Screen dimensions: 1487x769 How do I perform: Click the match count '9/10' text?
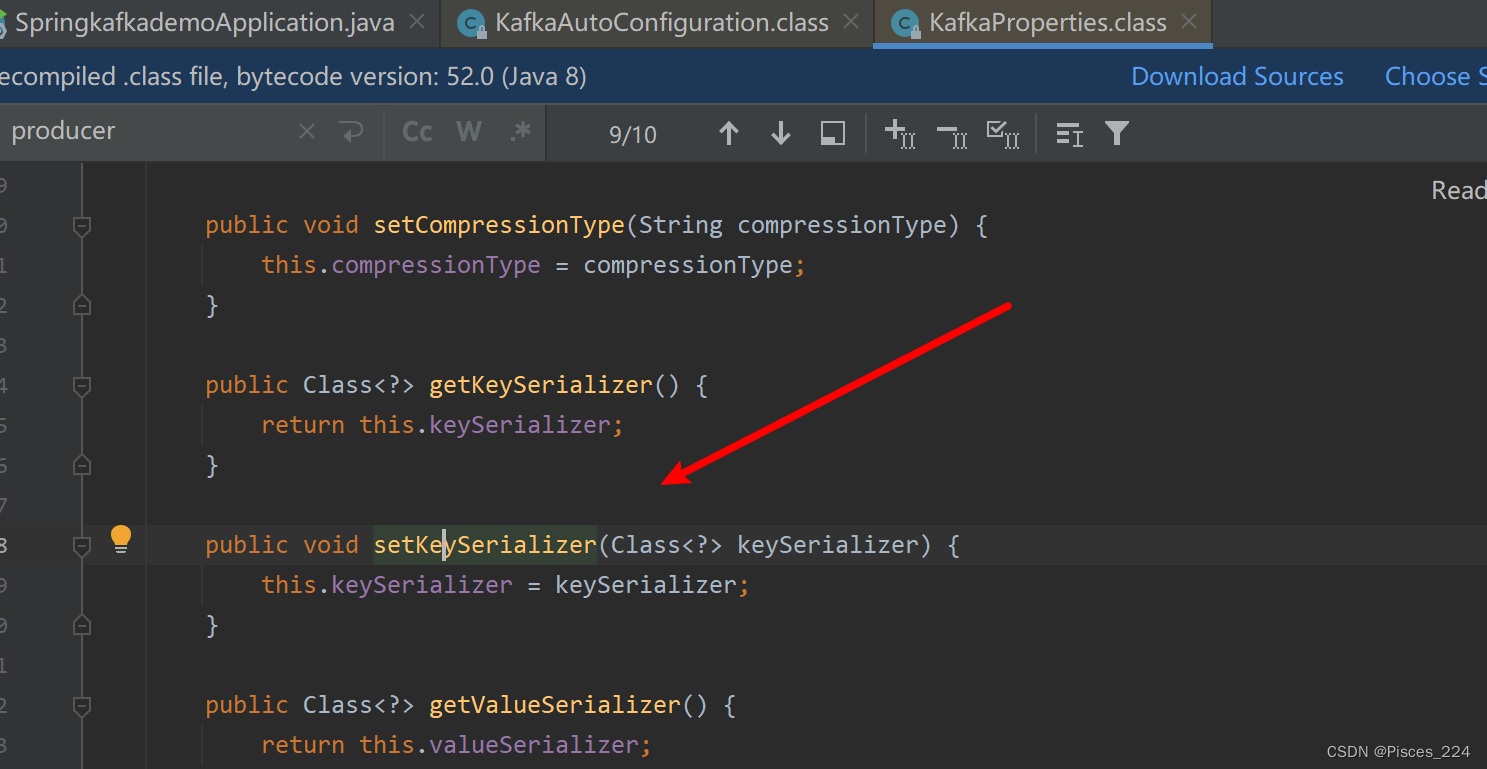[633, 135]
